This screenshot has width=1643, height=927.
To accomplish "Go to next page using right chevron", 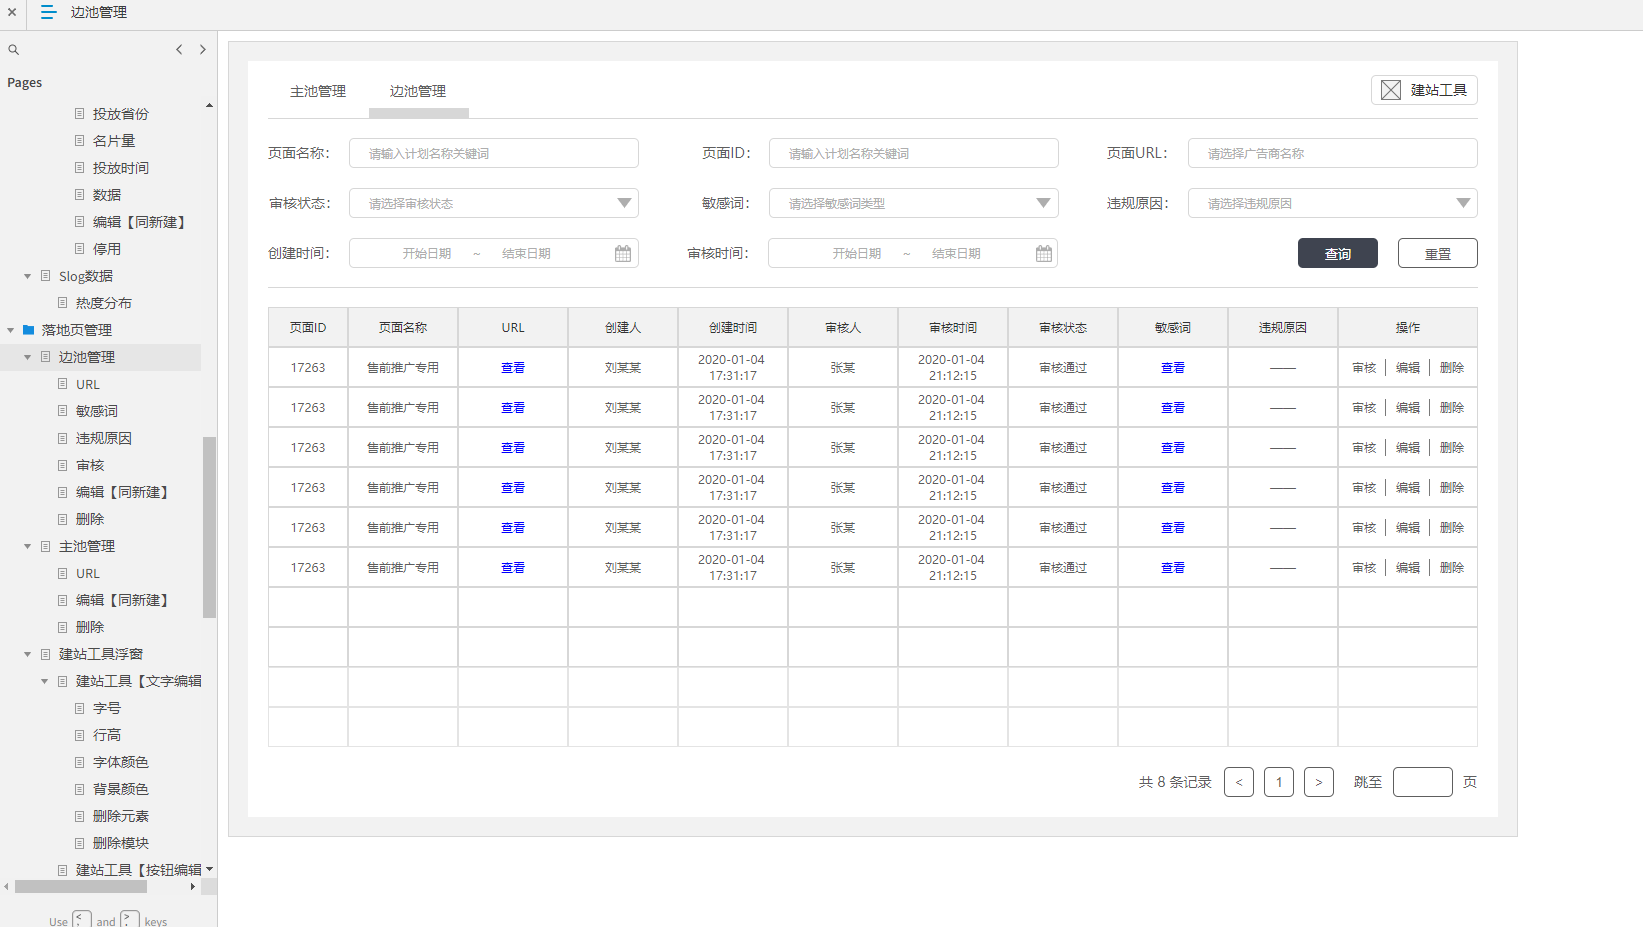I will 203,49.
